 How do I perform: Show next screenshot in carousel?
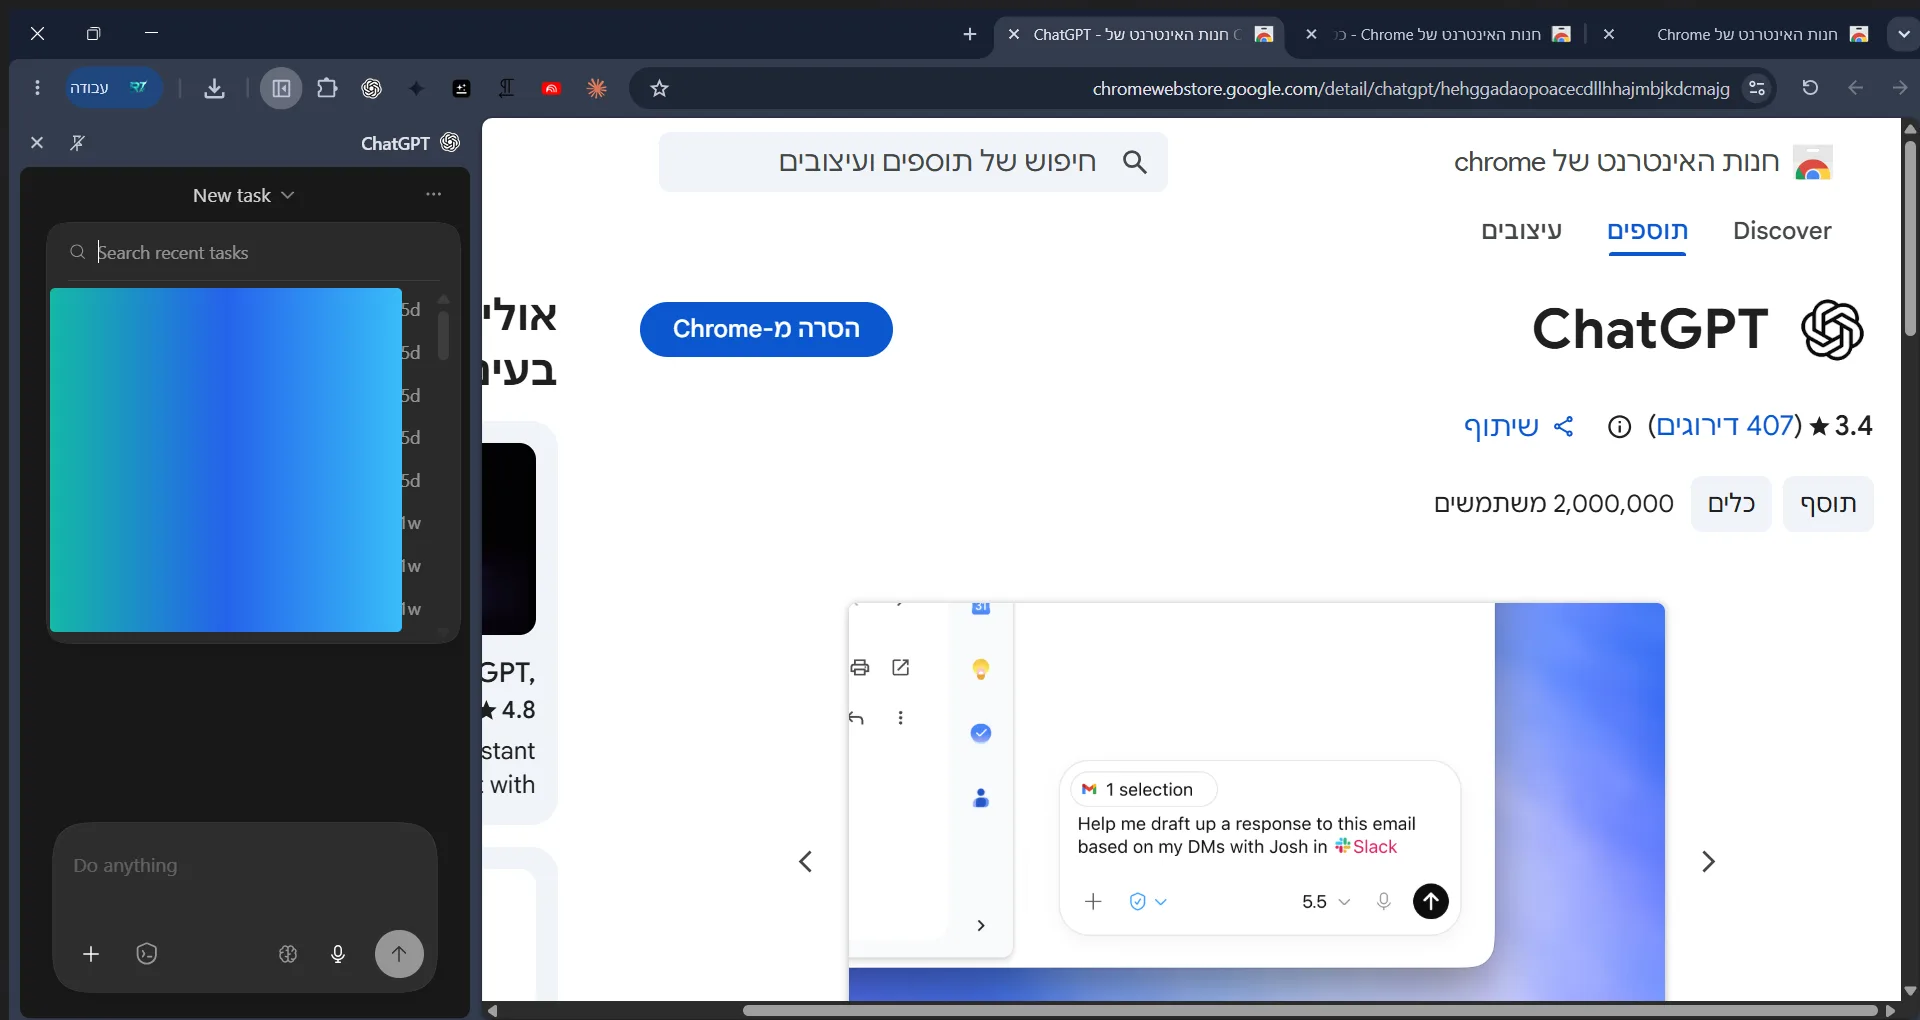click(x=1708, y=861)
